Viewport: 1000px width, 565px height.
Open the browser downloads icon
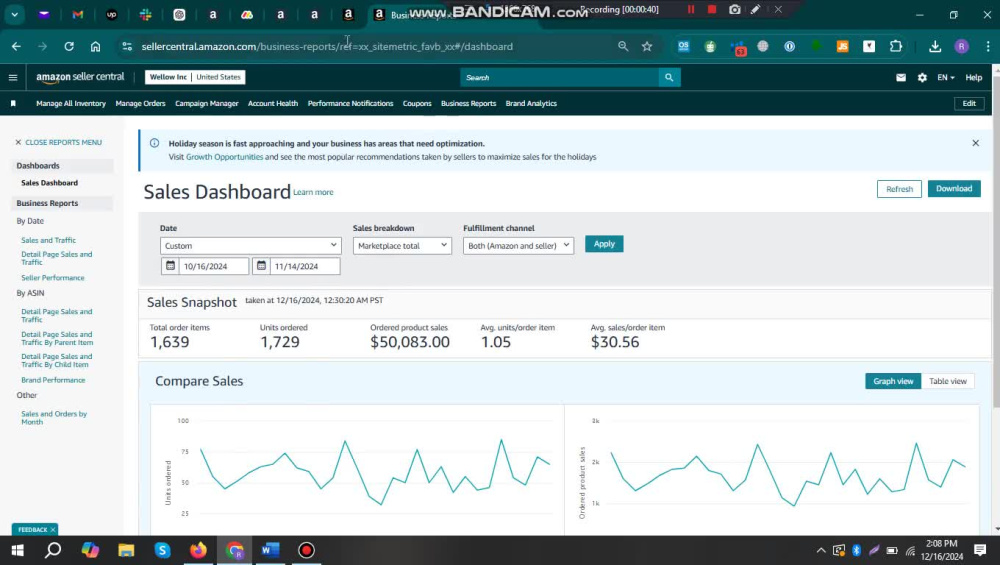tap(935, 47)
